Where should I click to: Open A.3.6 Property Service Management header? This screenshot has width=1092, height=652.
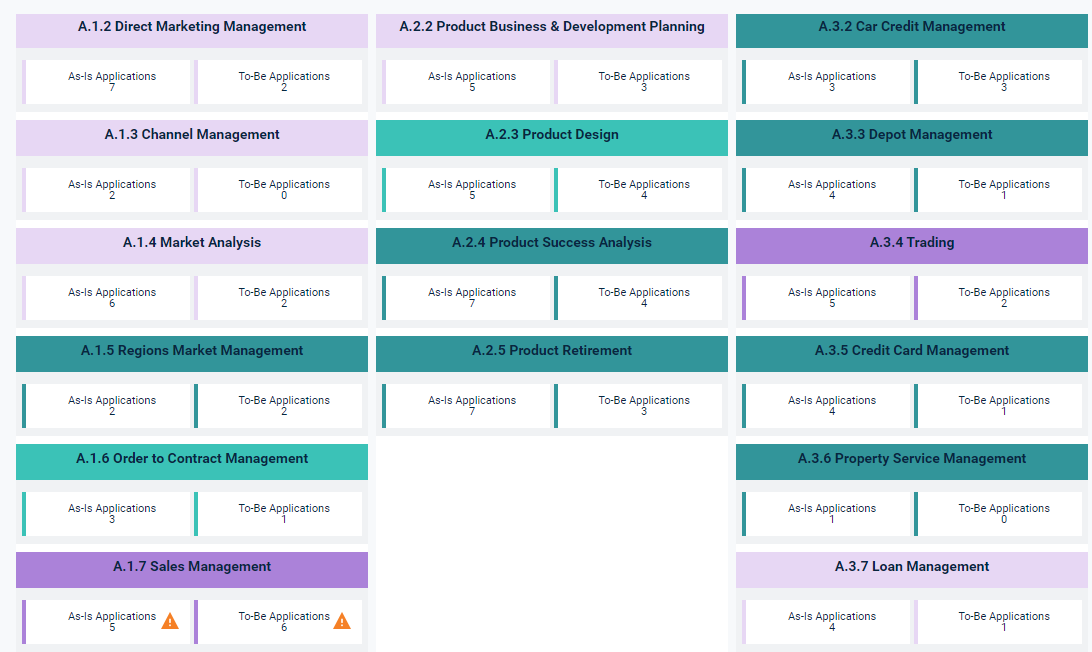[912, 459]
